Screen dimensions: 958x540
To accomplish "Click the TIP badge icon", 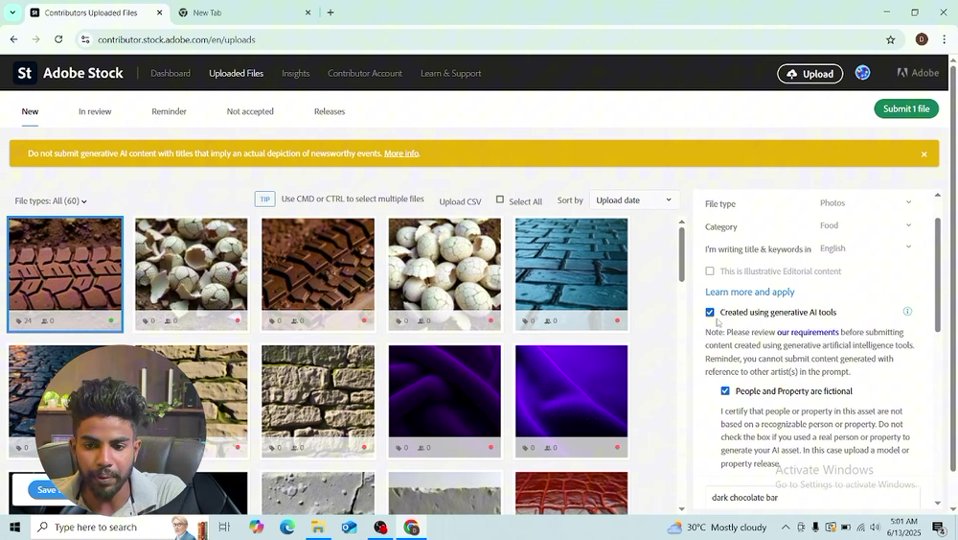I will (265, 199).
